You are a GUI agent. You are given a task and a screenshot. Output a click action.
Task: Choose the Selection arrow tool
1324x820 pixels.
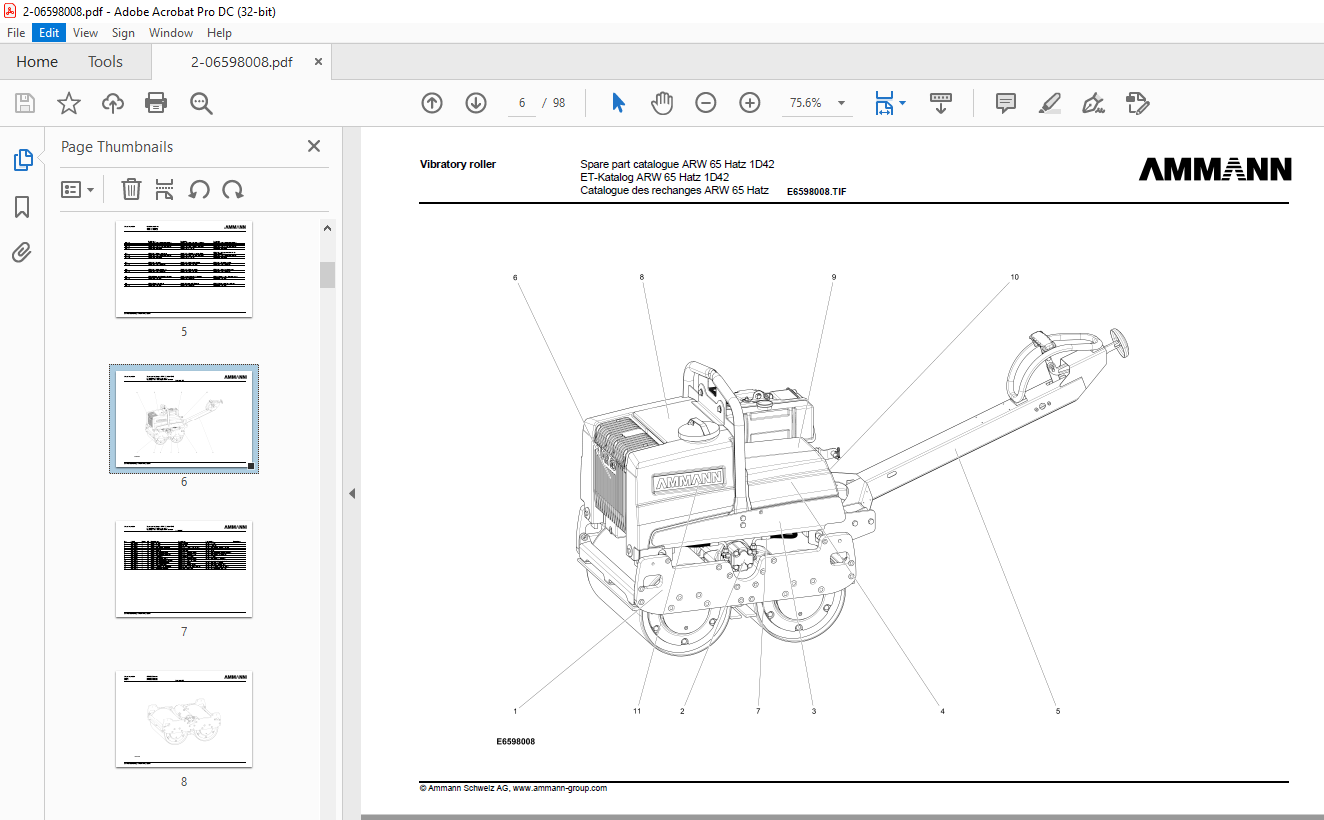(618, 103)
